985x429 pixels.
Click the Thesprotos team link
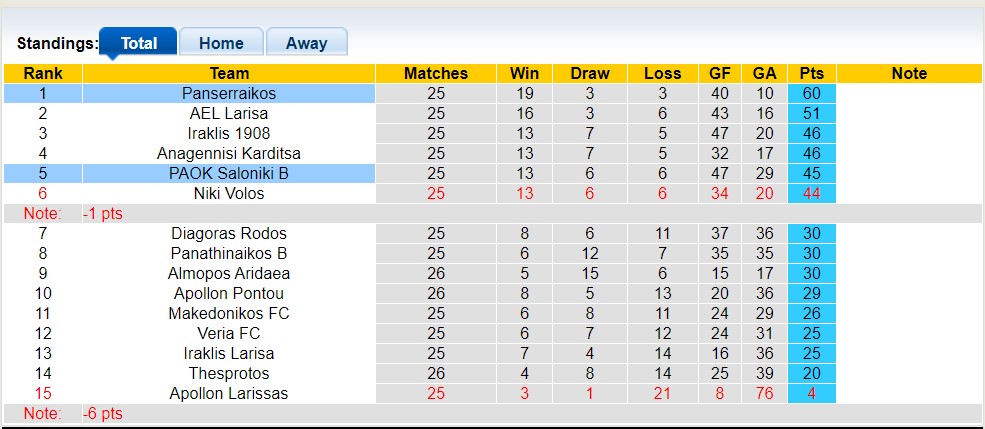tap(229, 373)
